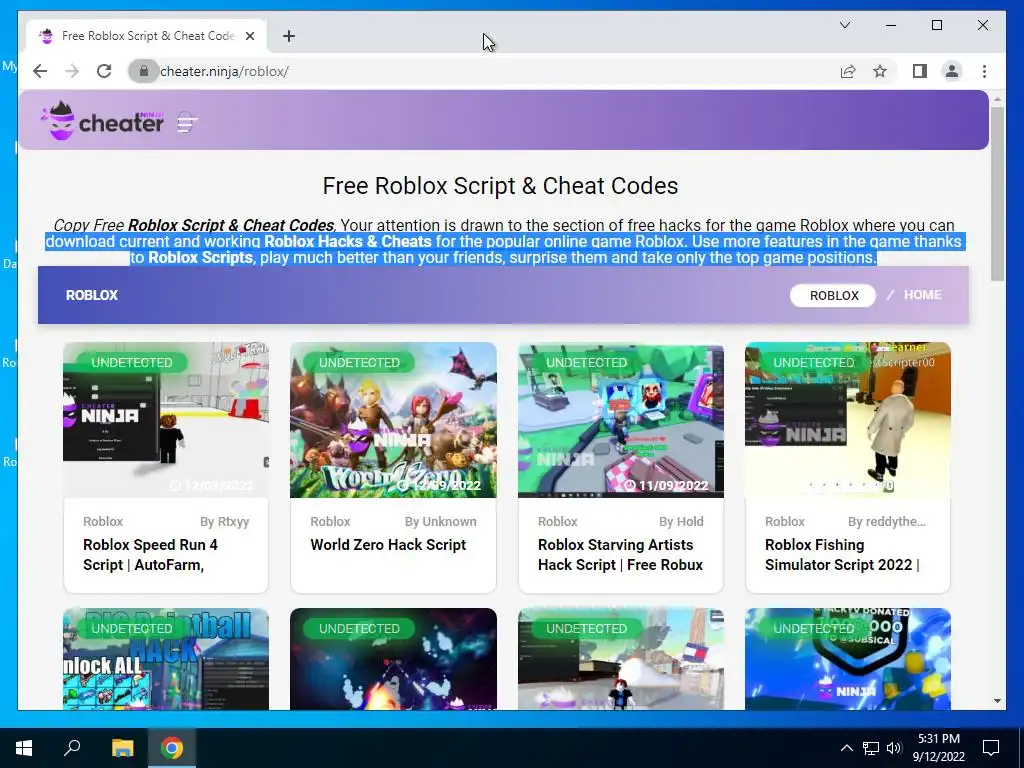The image size is (1024, 768).
Task: Open the Windows notification center icon
Action: point(991,748)
